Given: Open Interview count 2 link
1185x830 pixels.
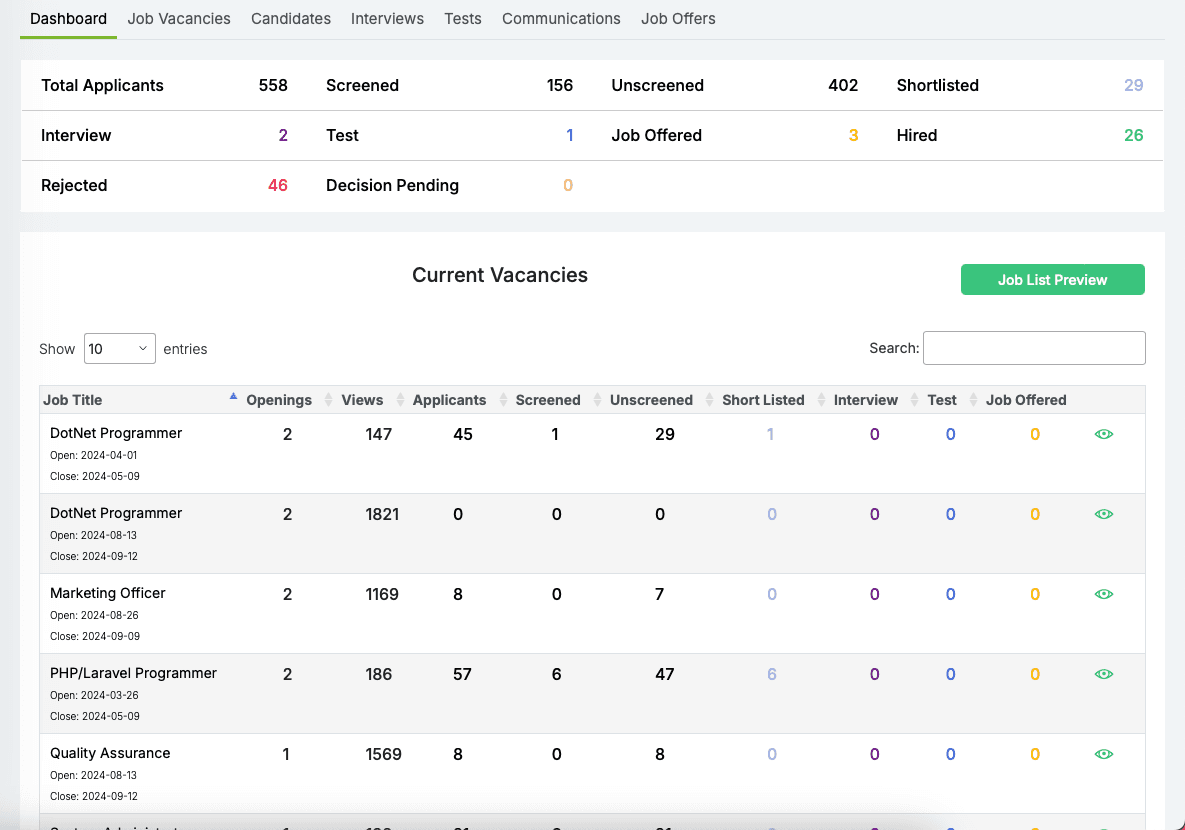Looking at the screenshot, I should click(283, 135).
